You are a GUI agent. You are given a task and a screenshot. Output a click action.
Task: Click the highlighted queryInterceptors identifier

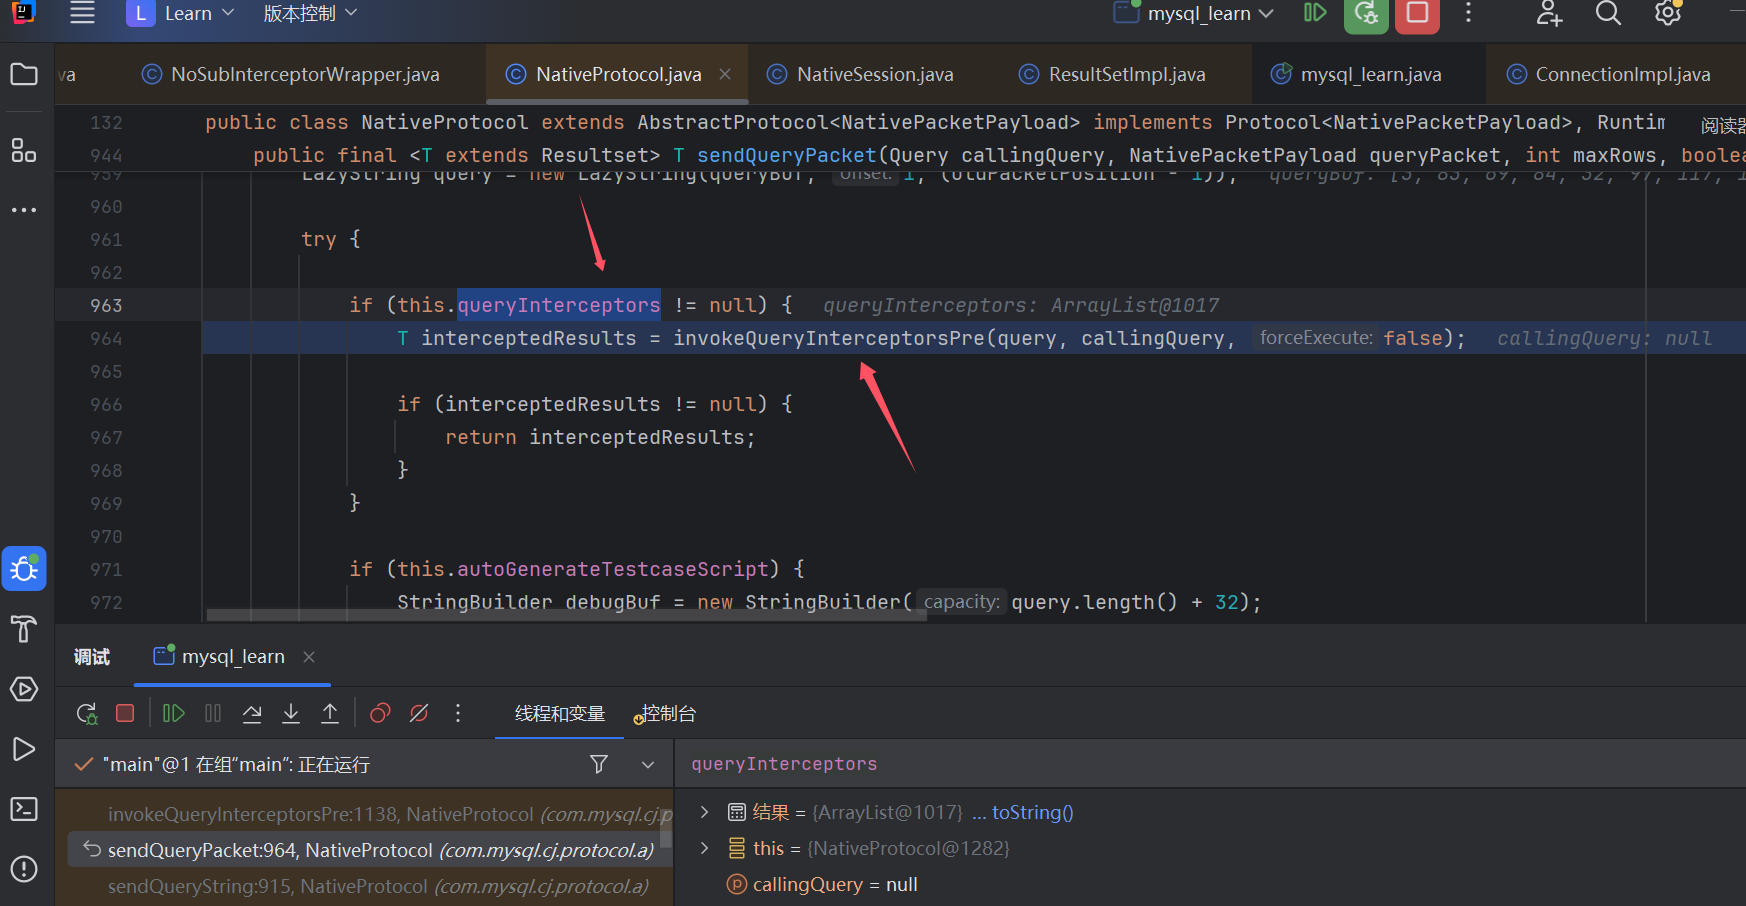coord(559,305)
